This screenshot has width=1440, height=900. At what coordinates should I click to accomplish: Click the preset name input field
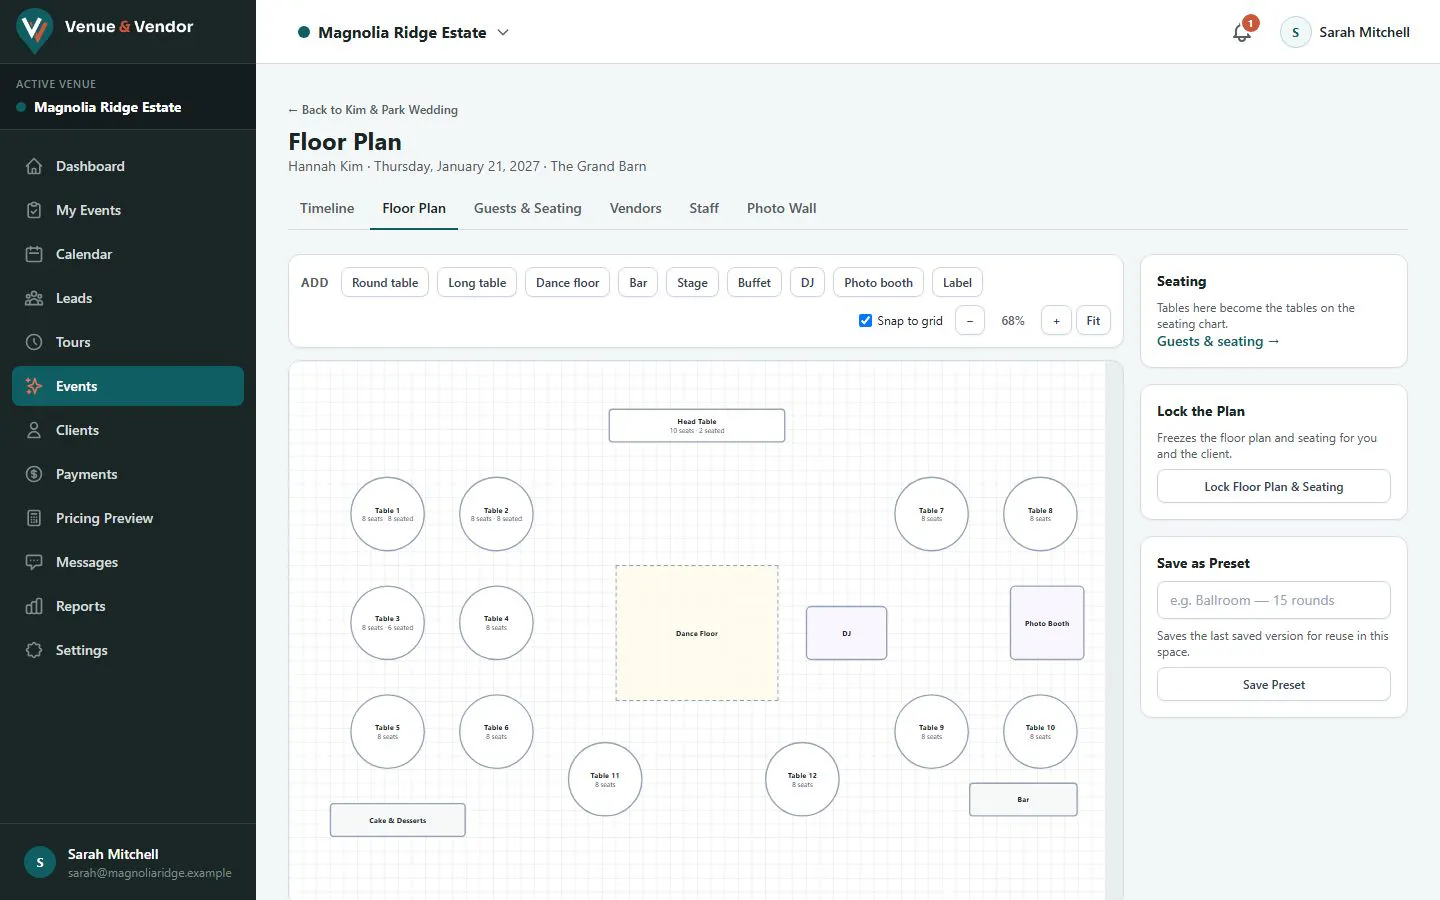[1274, 600]
